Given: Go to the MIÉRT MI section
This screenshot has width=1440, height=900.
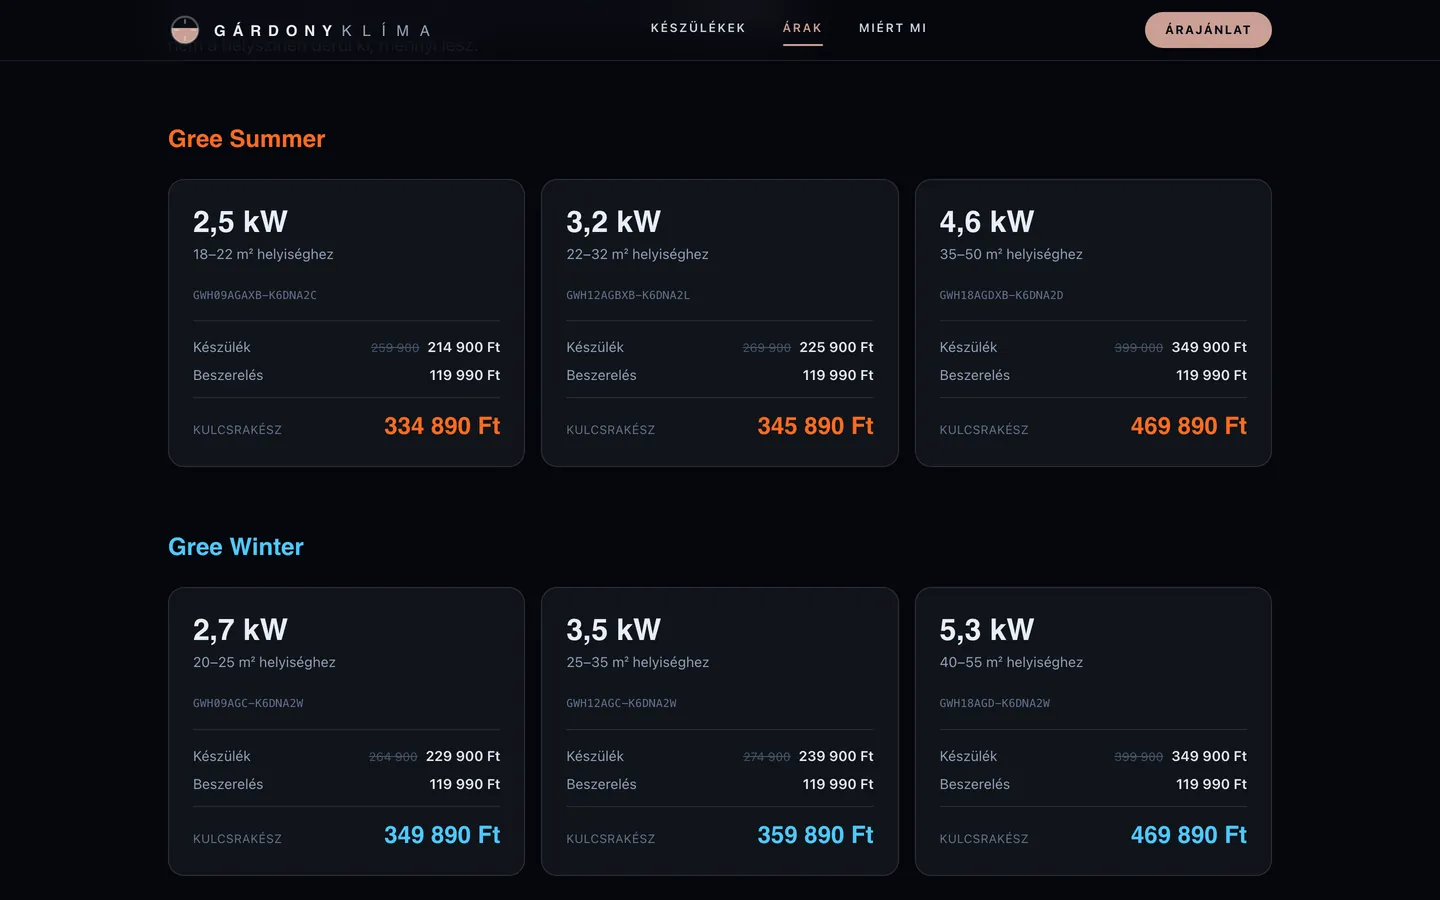Looking at the screenshot, I should pos(893,28).
